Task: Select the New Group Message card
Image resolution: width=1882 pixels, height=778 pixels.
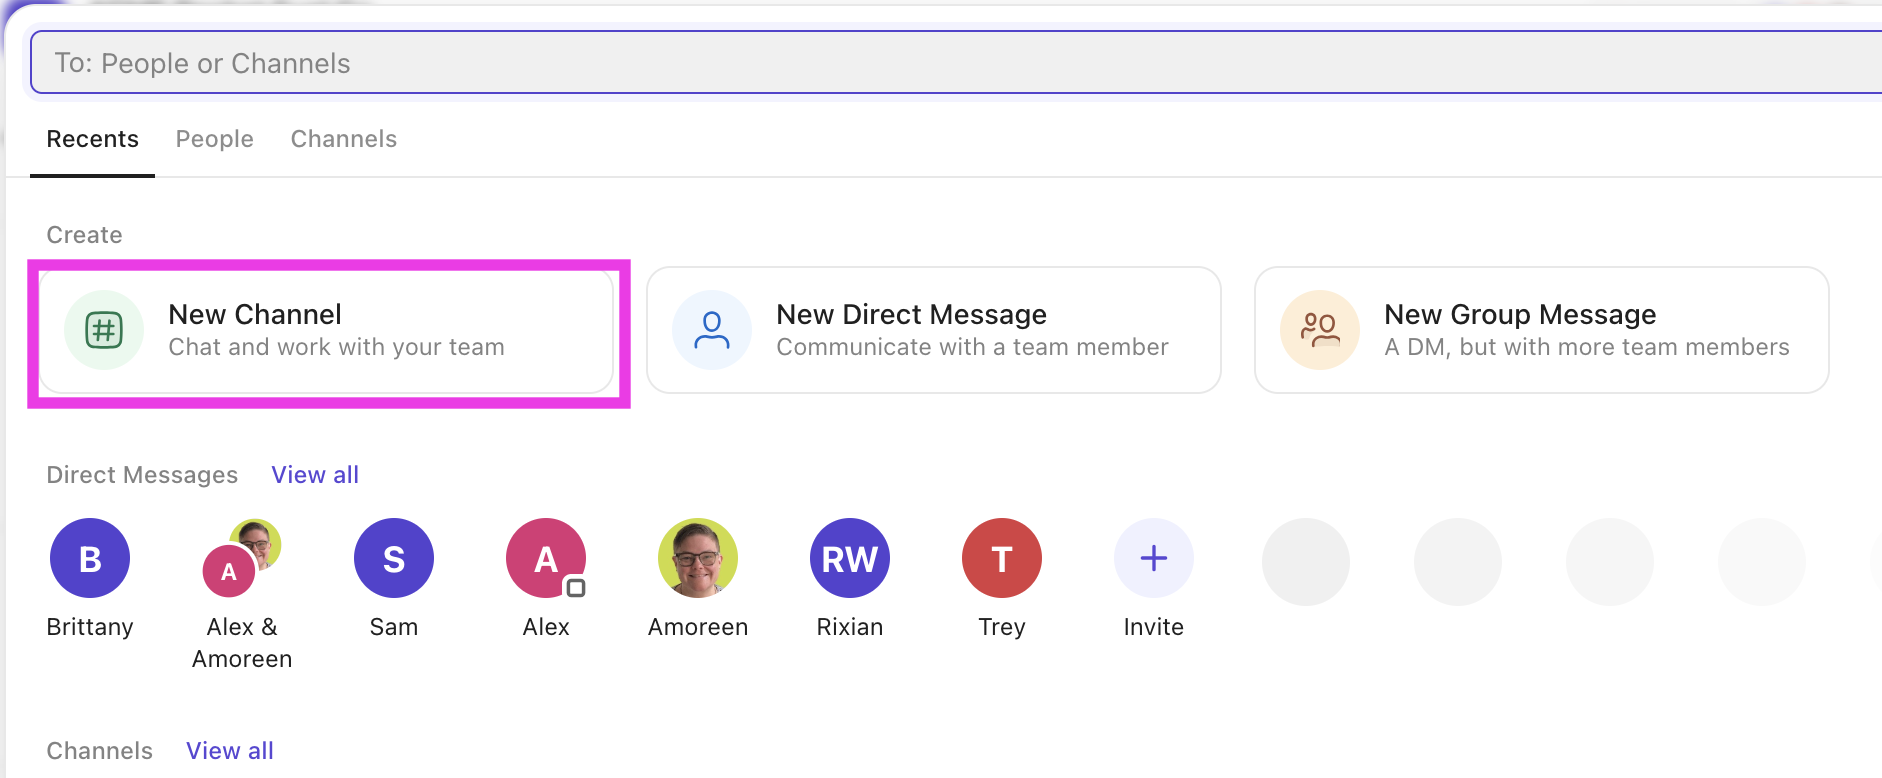Action: (1540, 330)
